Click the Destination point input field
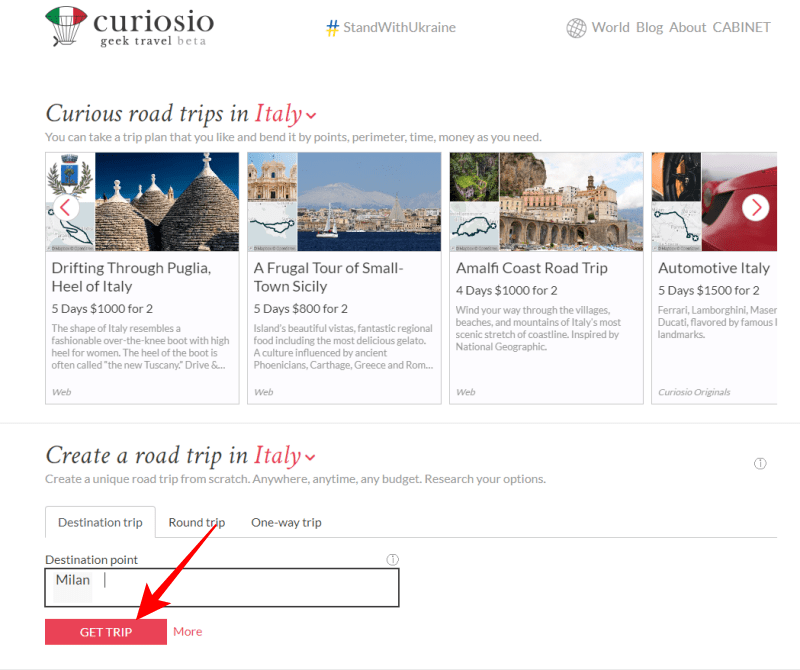Image resolution: width=800 pixels, height=670 pixels. click(222, 587)
